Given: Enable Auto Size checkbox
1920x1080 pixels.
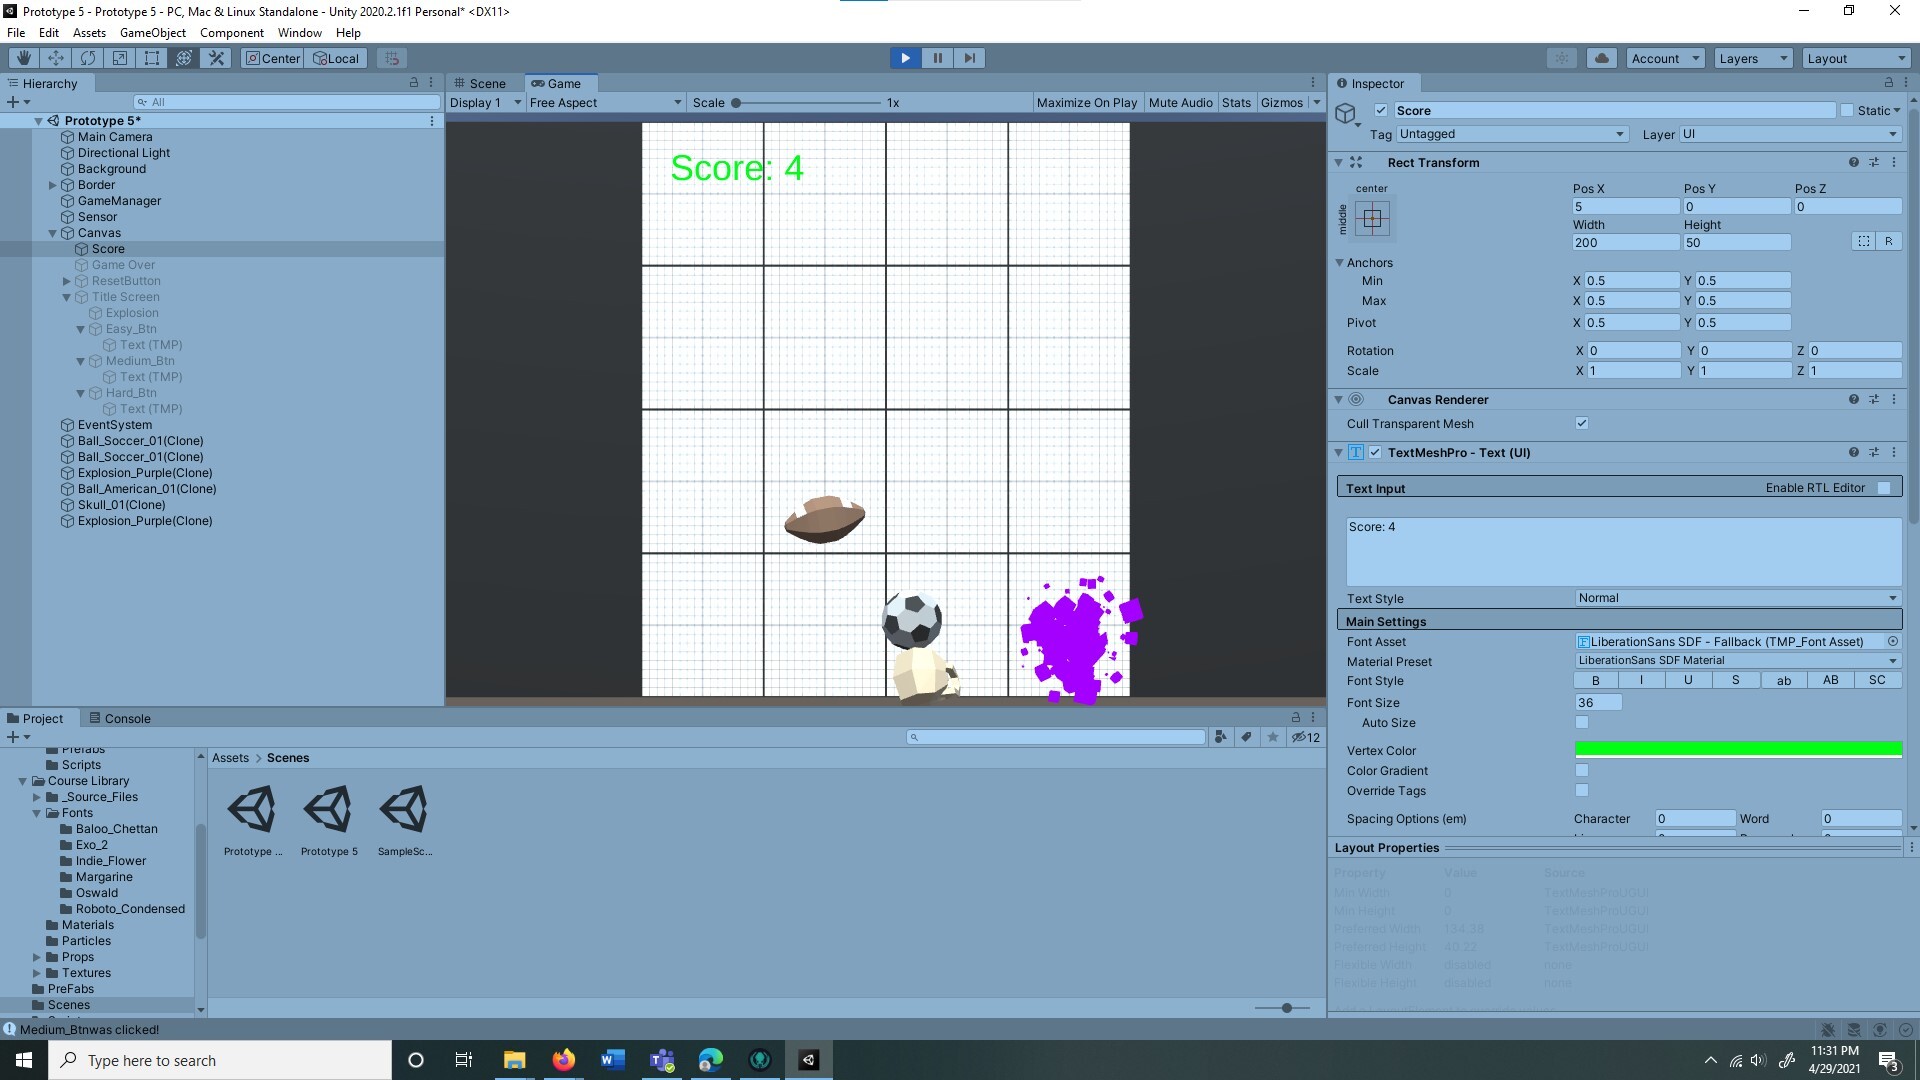Looking at the screenshot, I should tap(1582, 722).
